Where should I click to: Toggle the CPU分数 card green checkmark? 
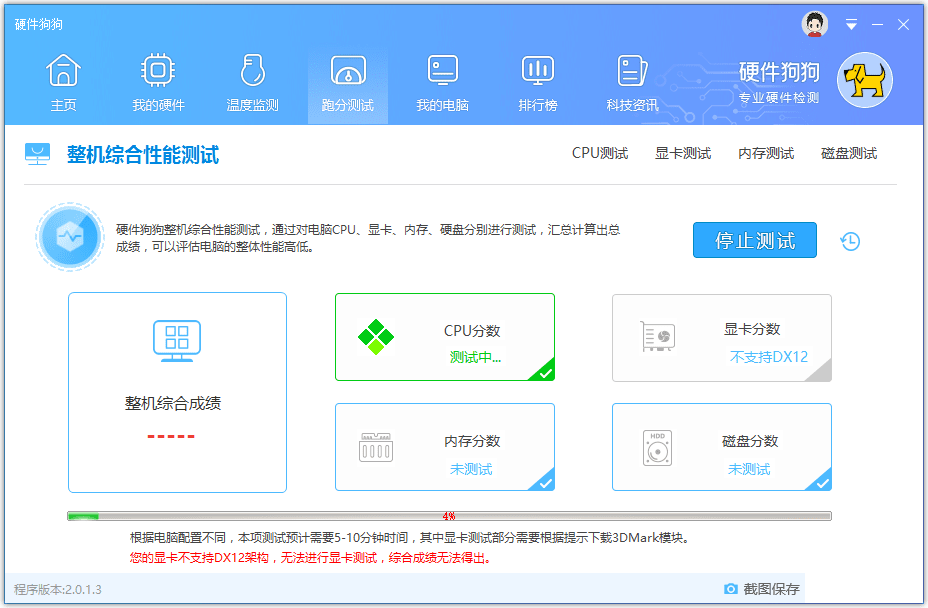tap(544, 371)
